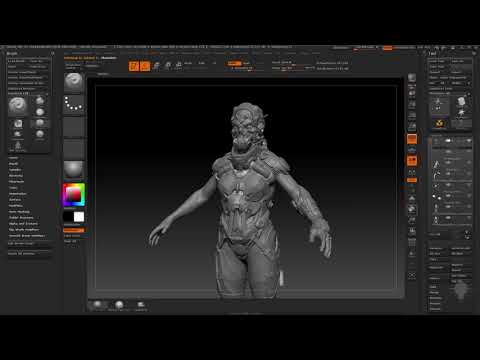Click the Edit Brush Credit button
Image resolution: width=480 pixels, height=360 pixels.
tap(29, 243)
